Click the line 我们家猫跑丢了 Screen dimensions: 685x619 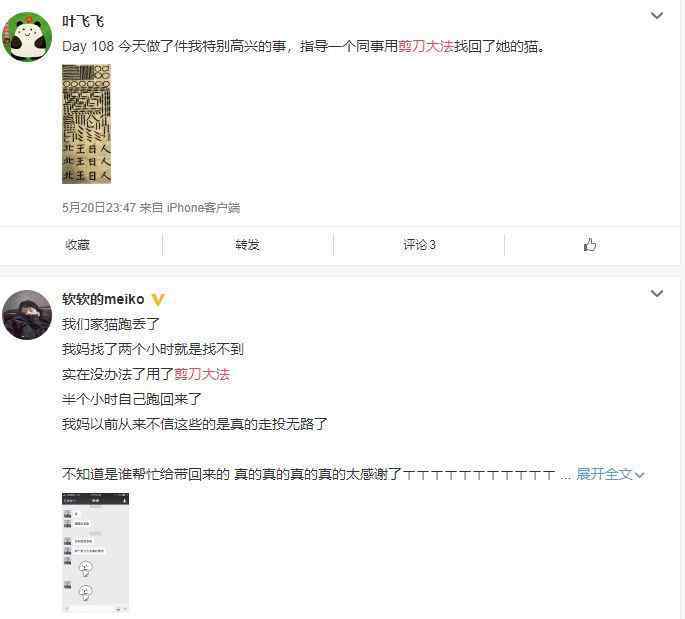tap(111, 324)
